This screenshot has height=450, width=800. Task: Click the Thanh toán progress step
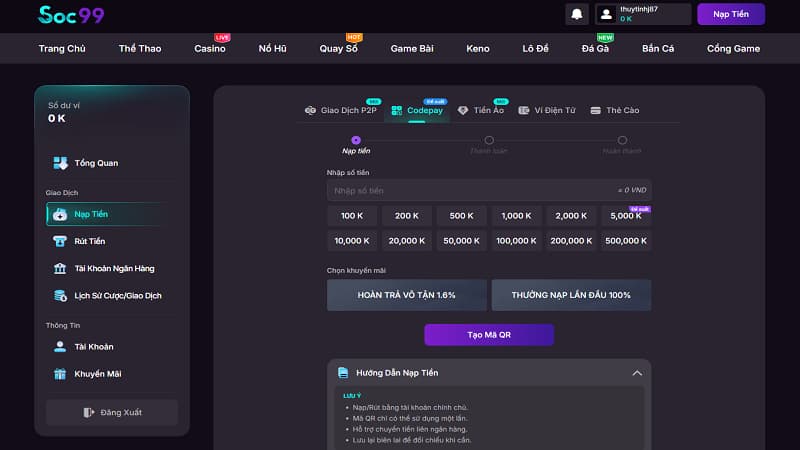click(x=489, y=141)
